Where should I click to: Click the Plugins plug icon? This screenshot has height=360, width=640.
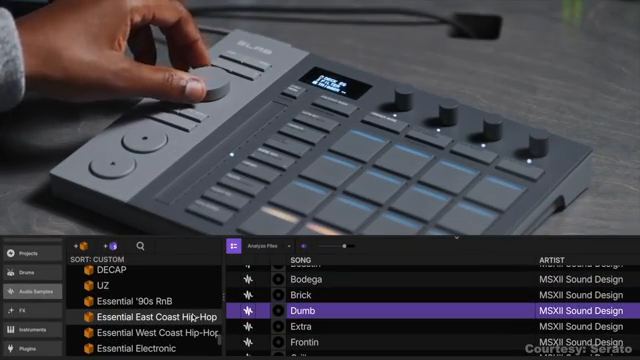click(x=11, y=349)
